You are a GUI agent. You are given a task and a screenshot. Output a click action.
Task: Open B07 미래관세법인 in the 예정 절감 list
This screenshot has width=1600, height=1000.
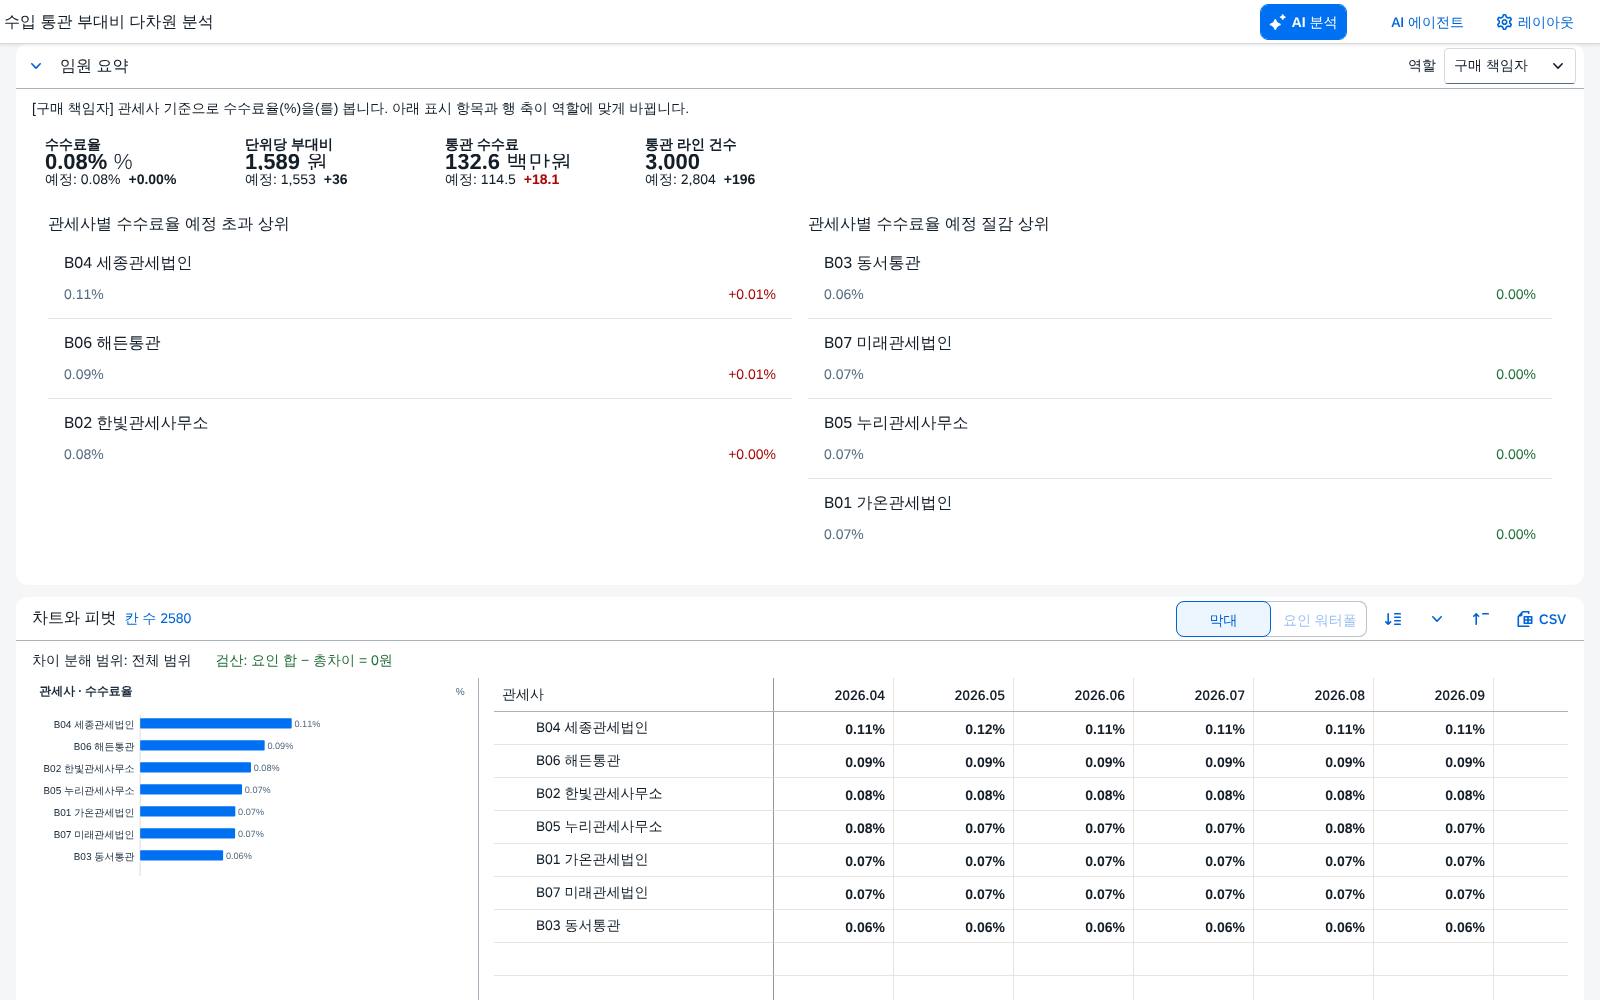pyautogui.click(x=1180, y=359)
